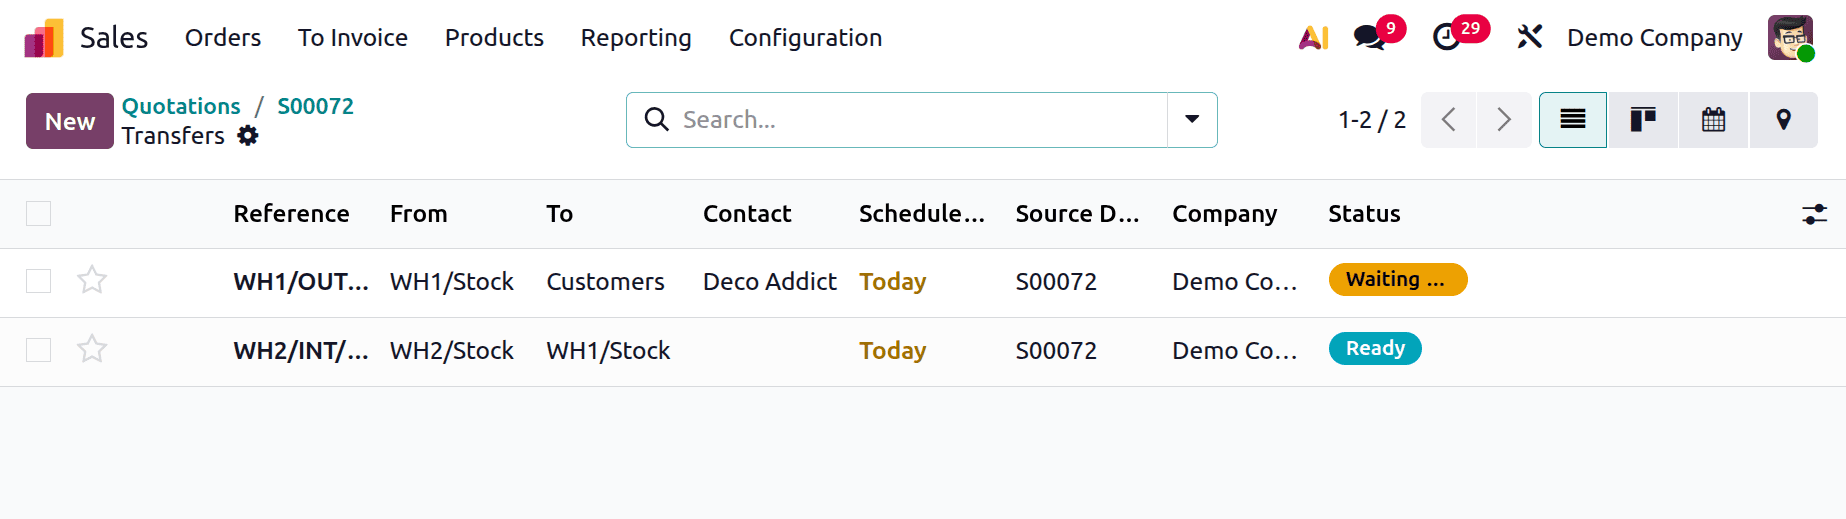Select the WH2/INT transfer row checkbox

[39, 350]
